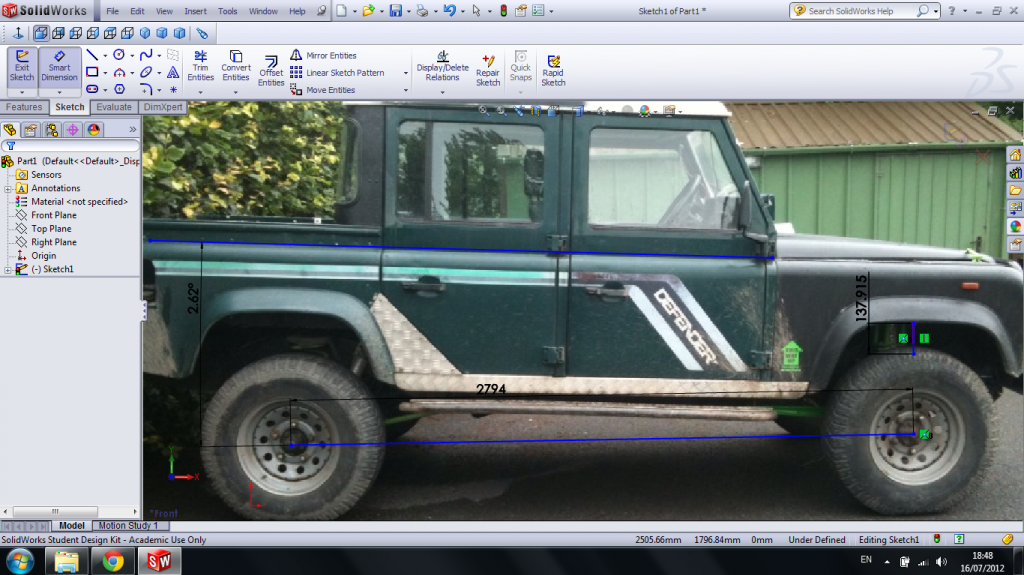Open the DimXpertManager tab icon
1024x575 pixels.
tap(72, 129)
